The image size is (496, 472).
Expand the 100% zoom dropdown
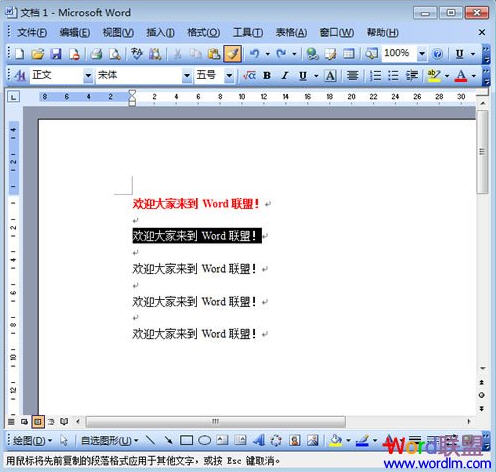point(422,54)
